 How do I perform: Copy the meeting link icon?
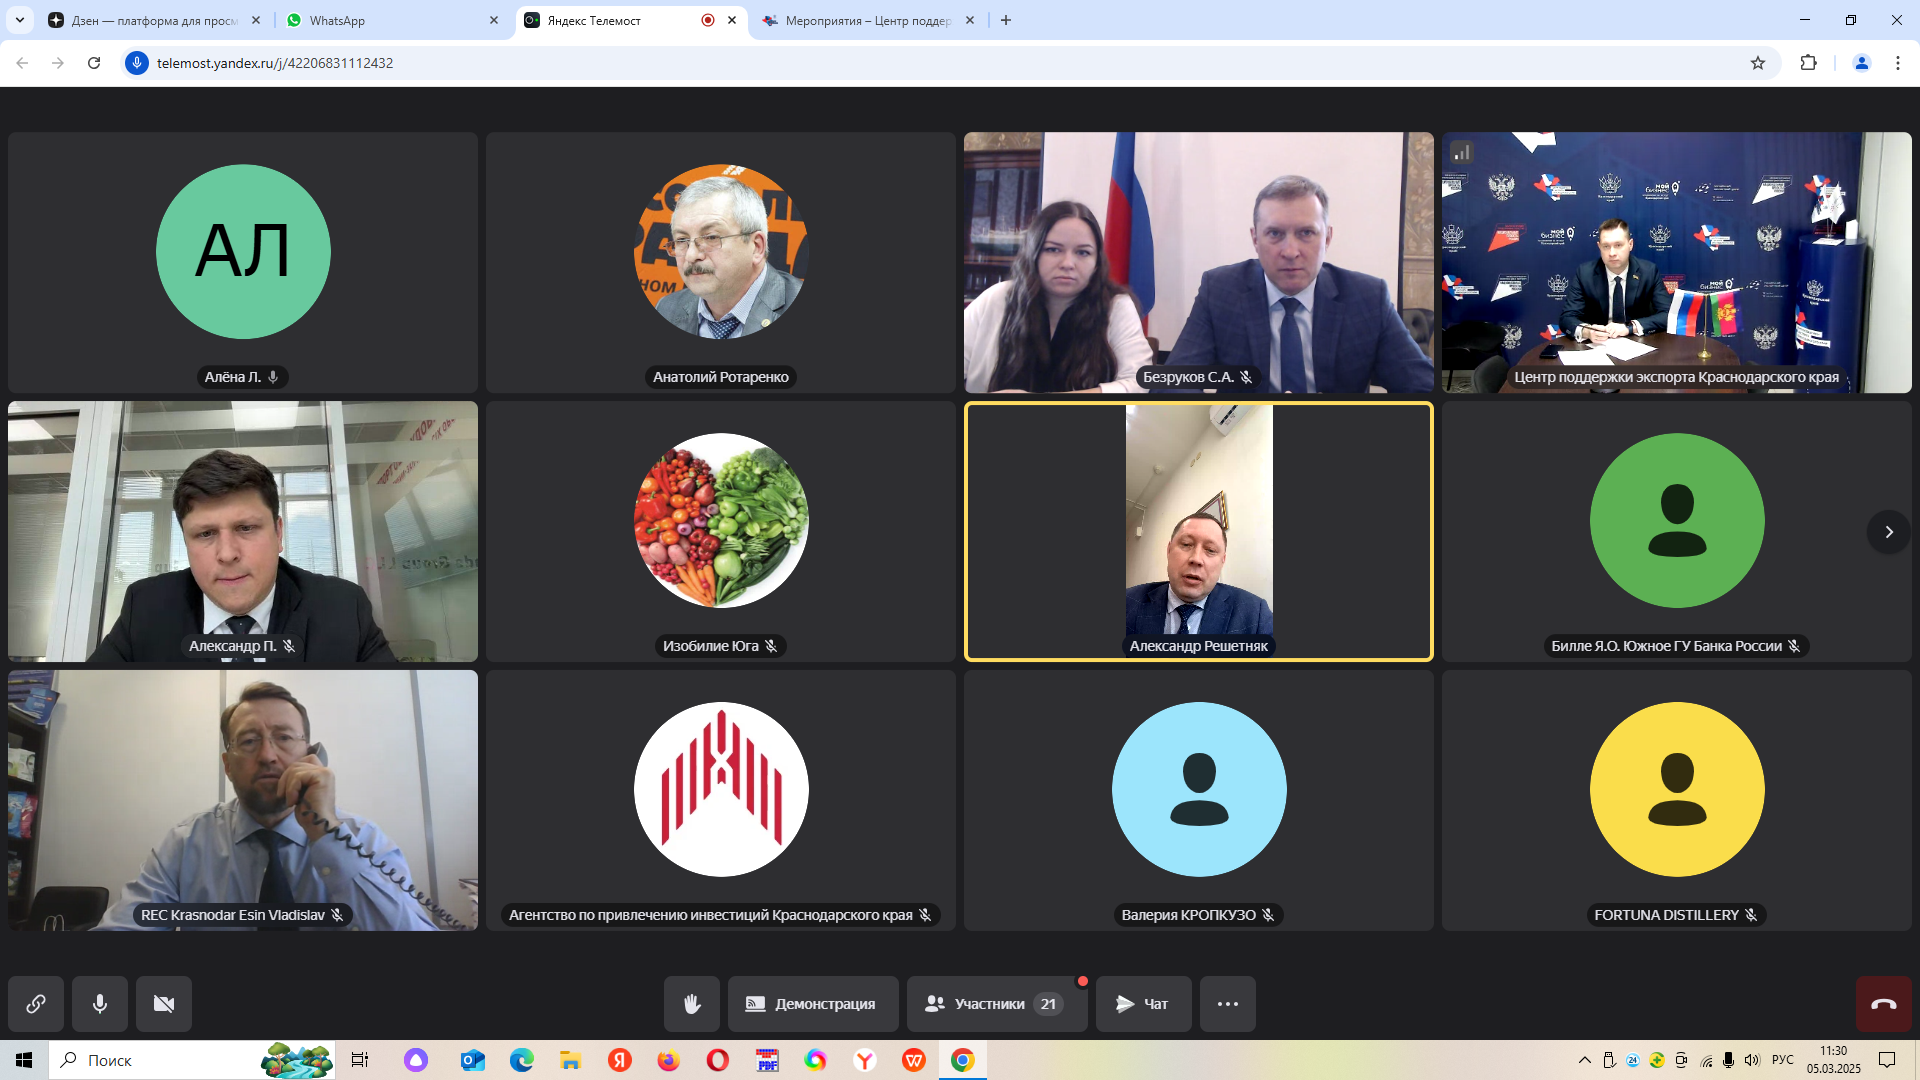click(36, 1004)
